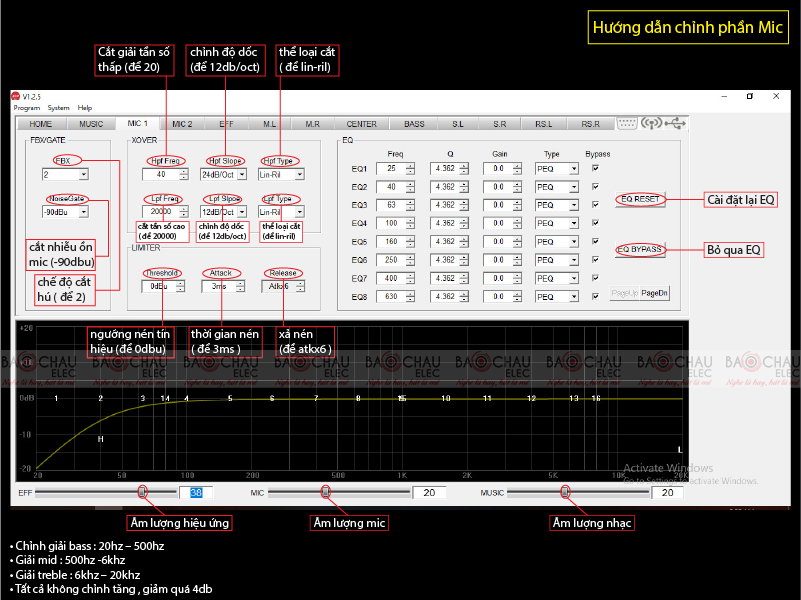Open EQ1 Type PEQ dropdown

[574, 169]
